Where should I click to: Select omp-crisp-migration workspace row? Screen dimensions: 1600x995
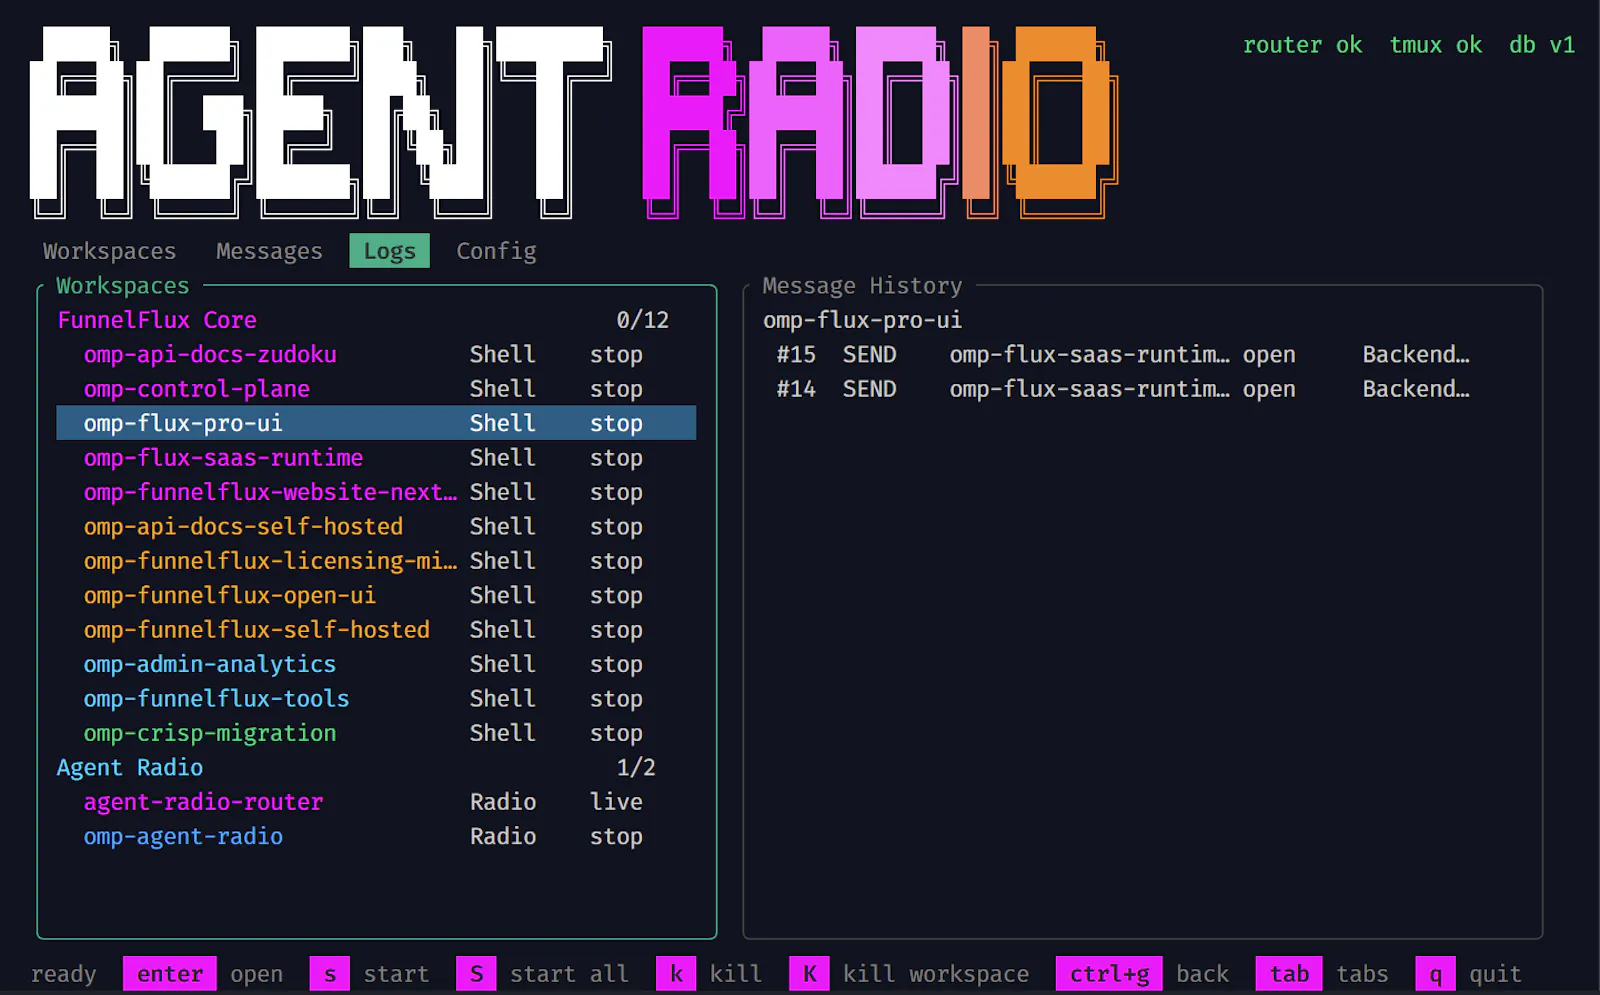[x=376, y=733]
